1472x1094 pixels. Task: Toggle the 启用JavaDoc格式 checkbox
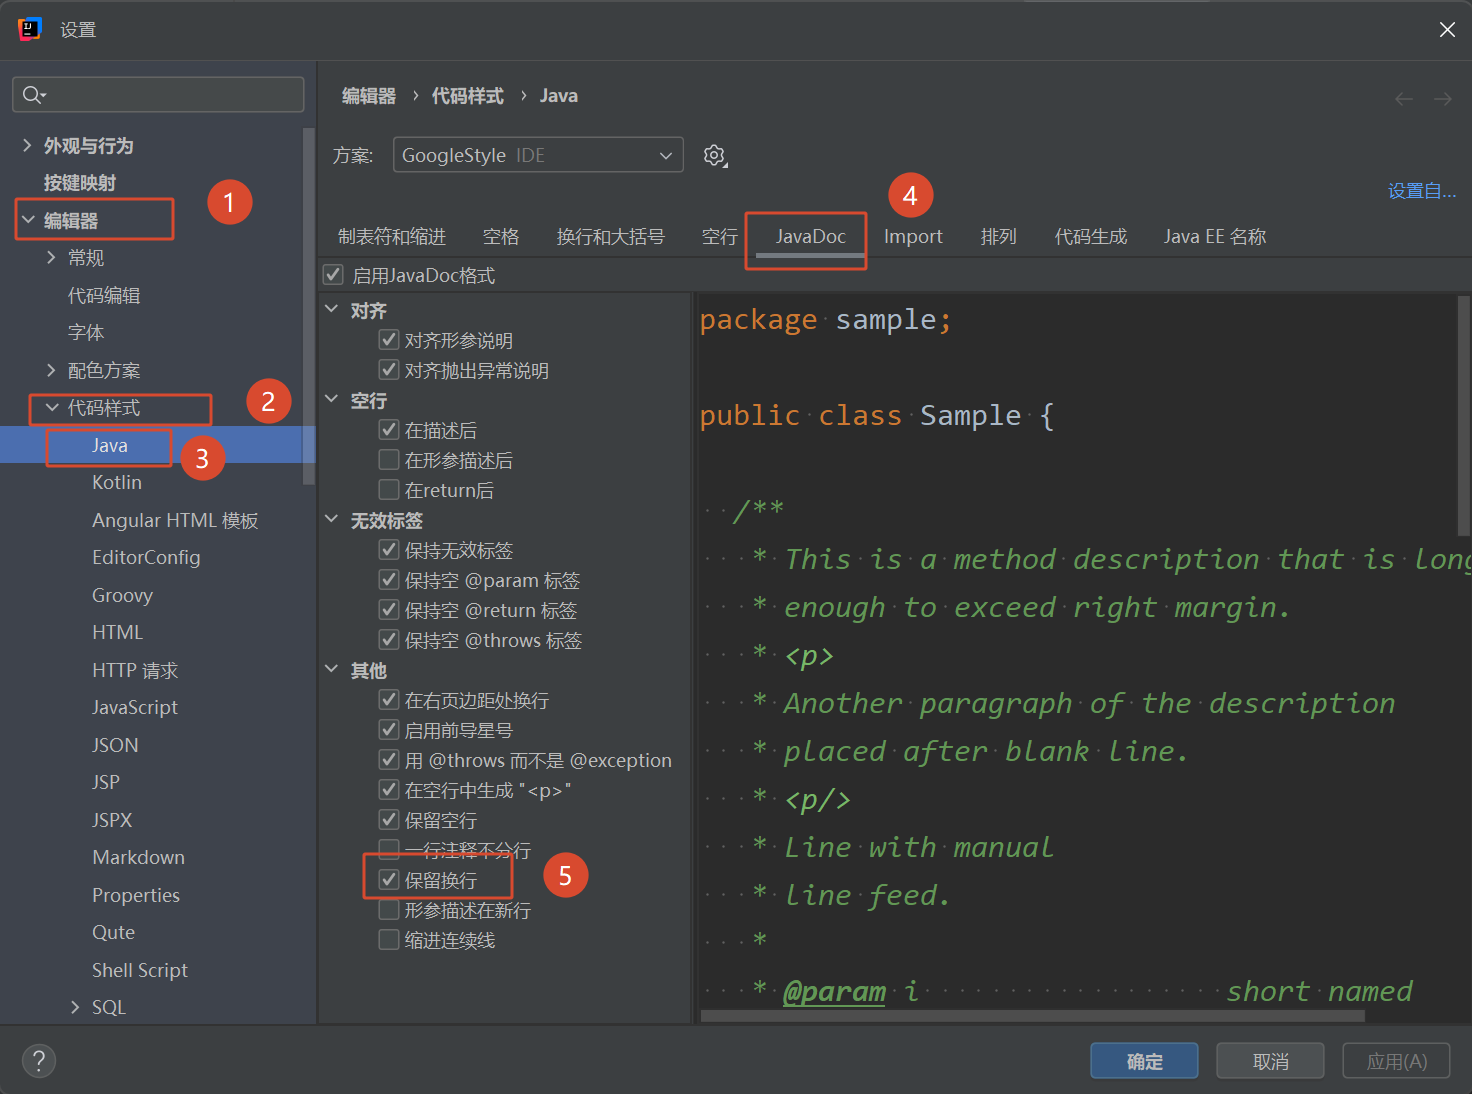coord(334,275)
